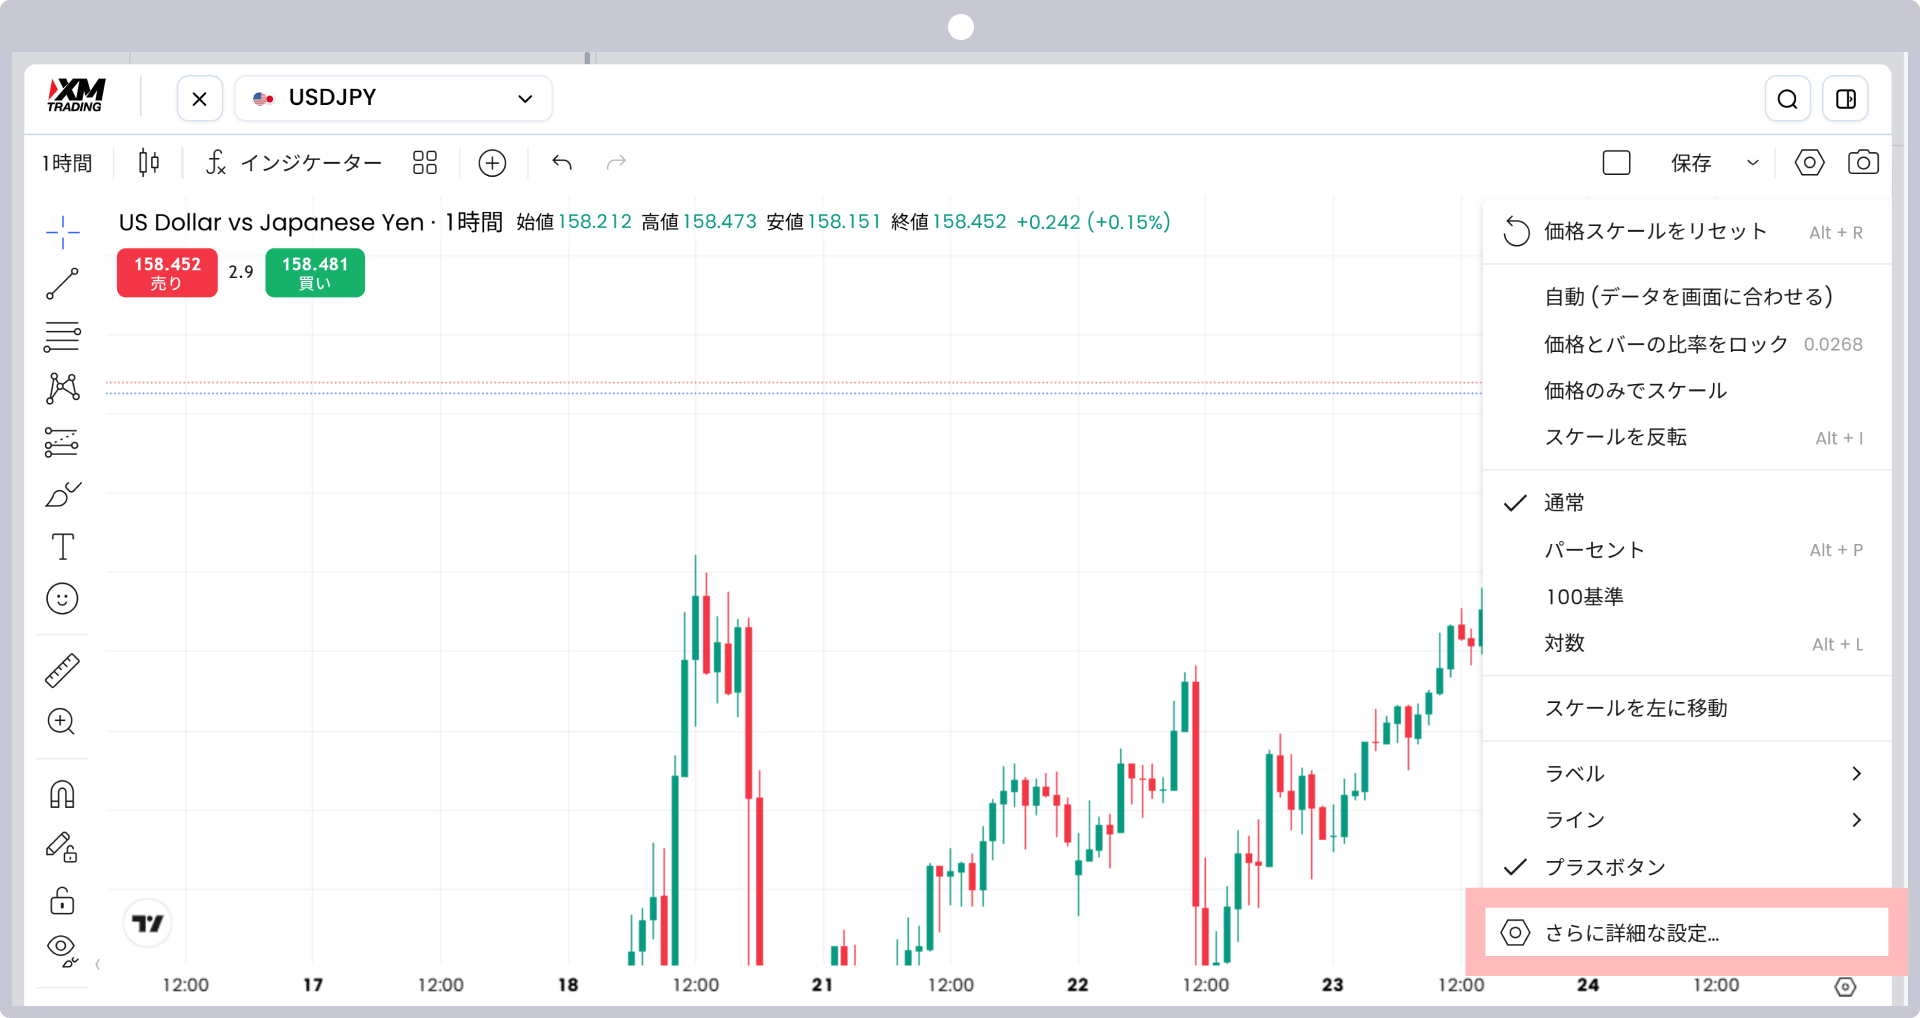Undo the last chart action
The height and width of the screenshot is (1018, 1920).
pyautogui.click(x=562, y=162)
